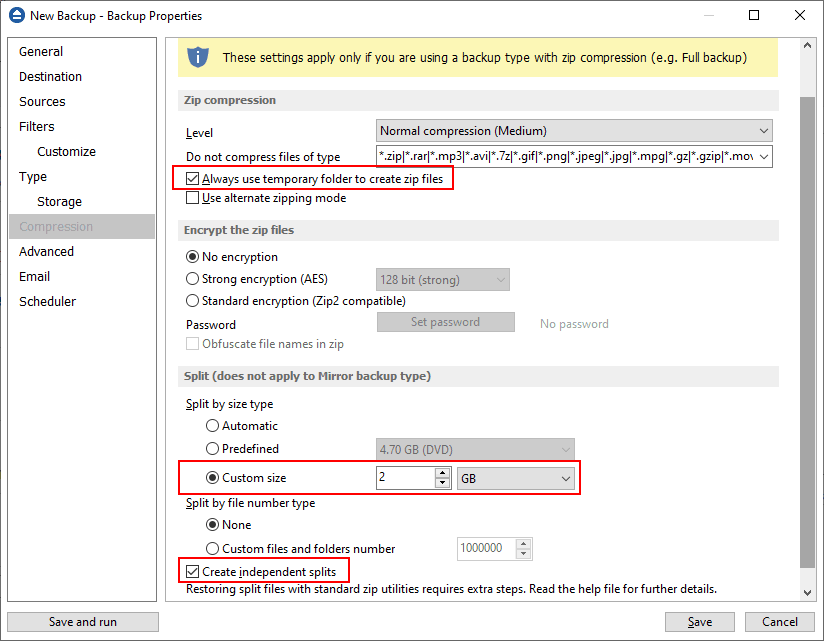Increase files number with up arrow

[x=523, y=544]
